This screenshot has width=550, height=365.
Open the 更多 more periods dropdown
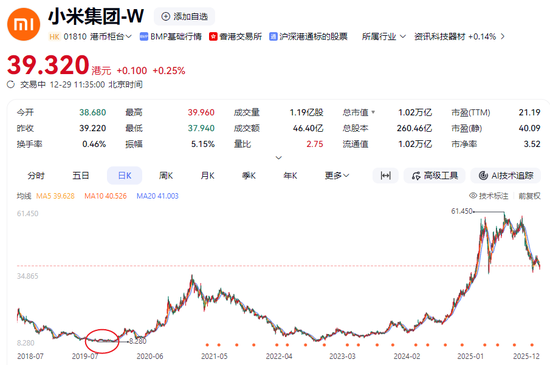(x=337, y=176)
